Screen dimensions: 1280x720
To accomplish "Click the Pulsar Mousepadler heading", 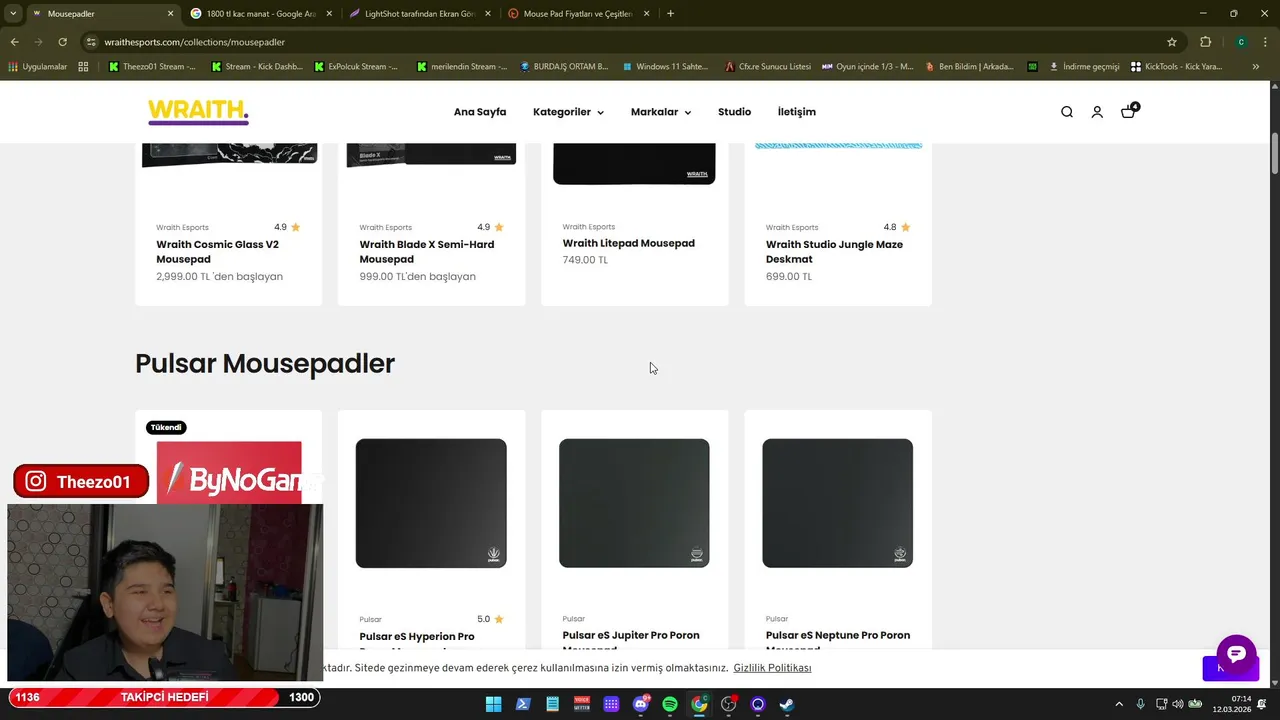I will tap(265, 363).
